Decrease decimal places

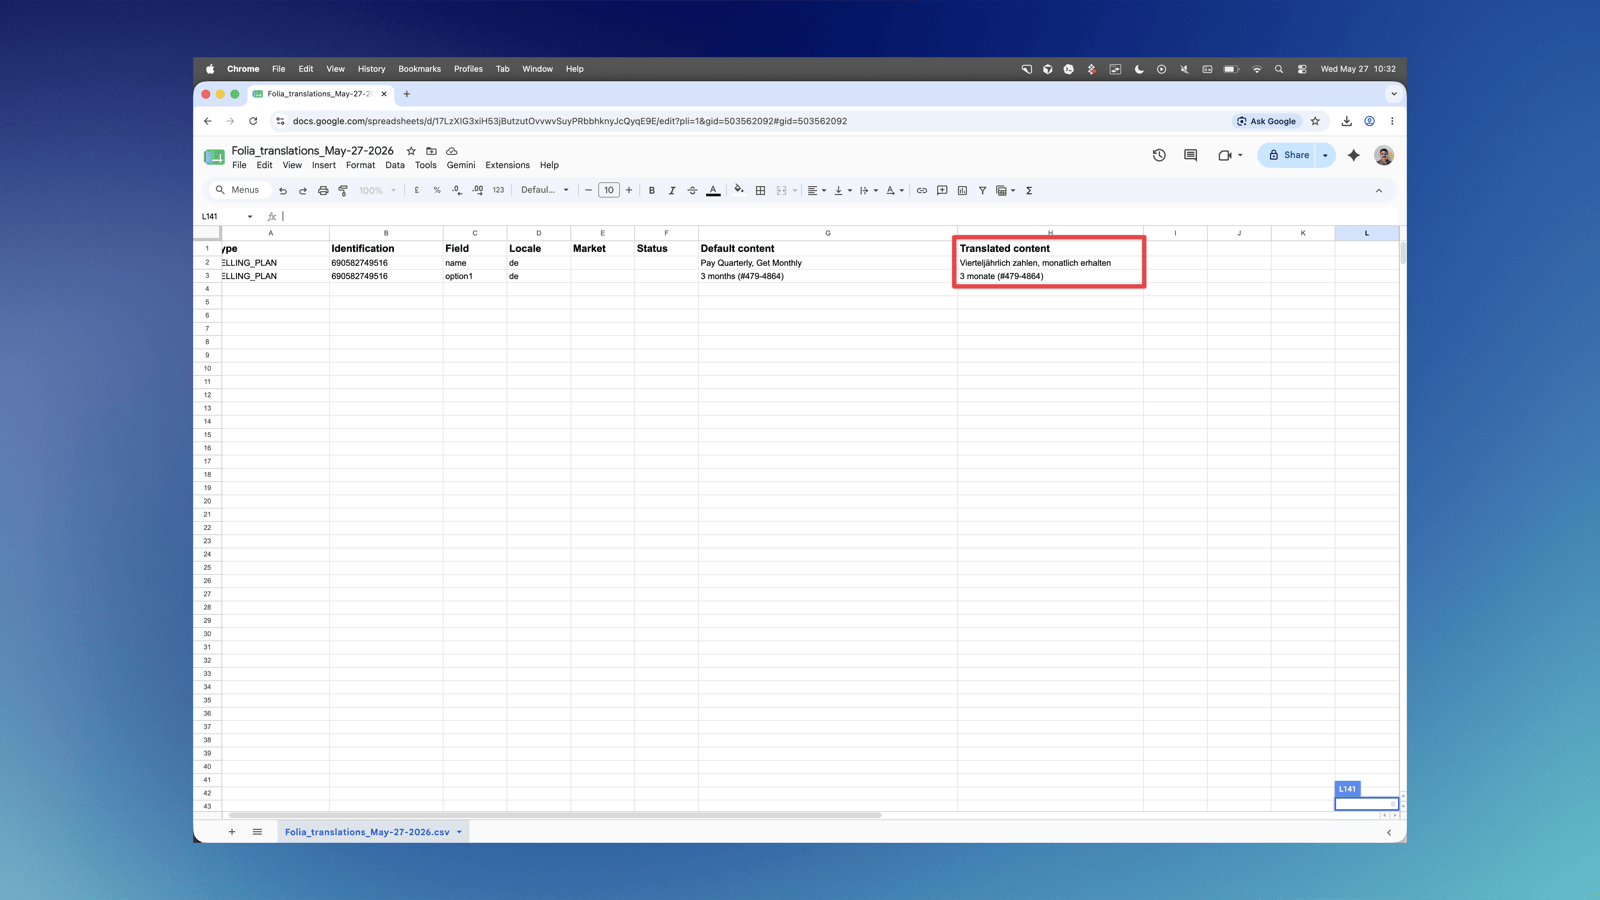pos(457,190)
